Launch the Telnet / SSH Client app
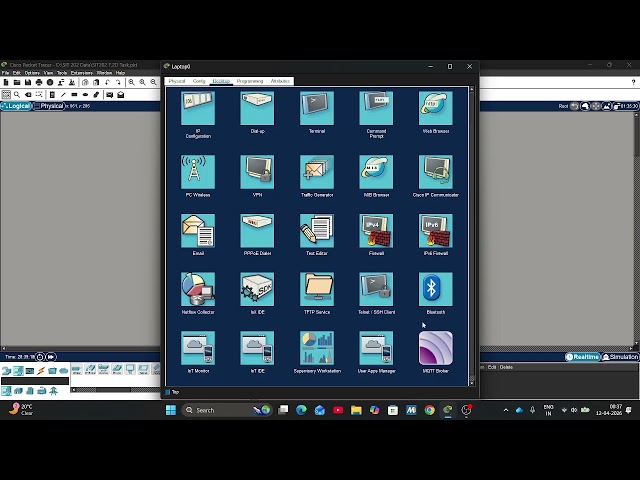This screenshot has width=640, height=480. coord(376,289)
